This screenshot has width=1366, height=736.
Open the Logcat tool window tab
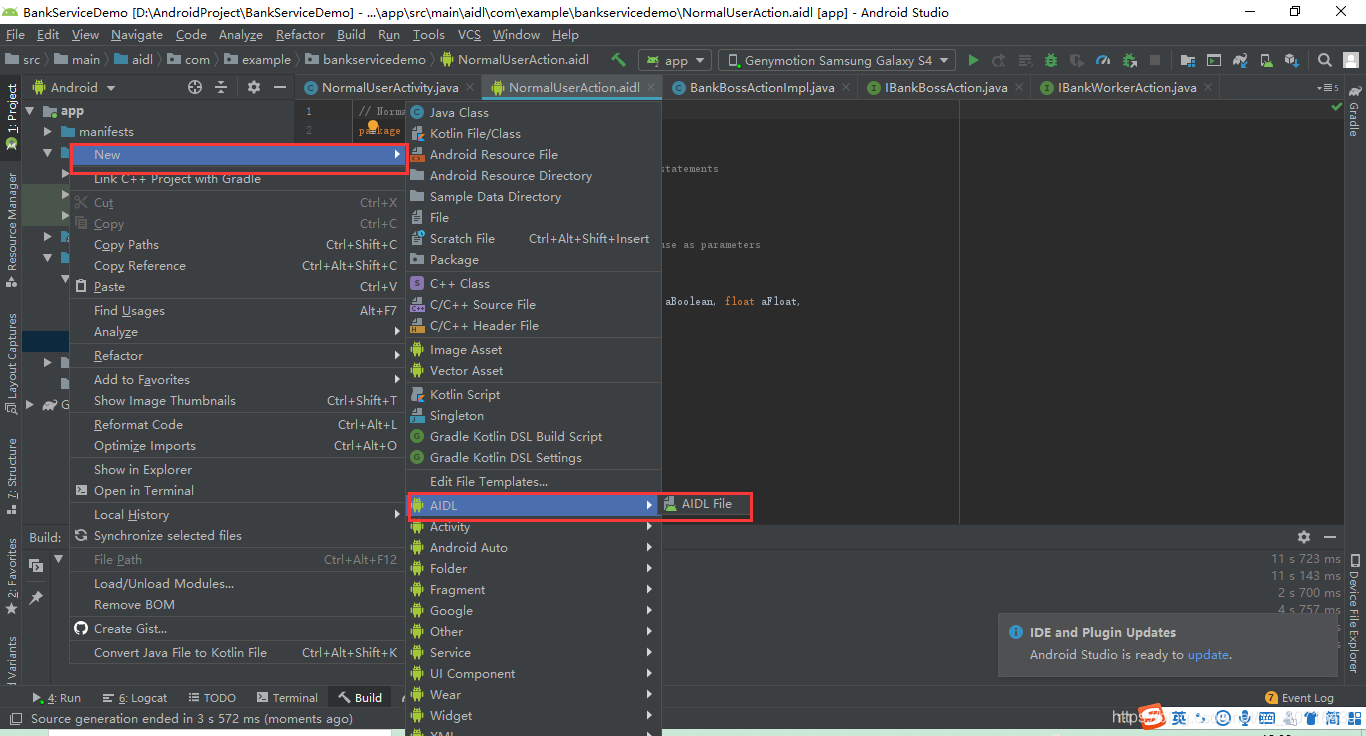pyautogui.click(x=135, y=698)
